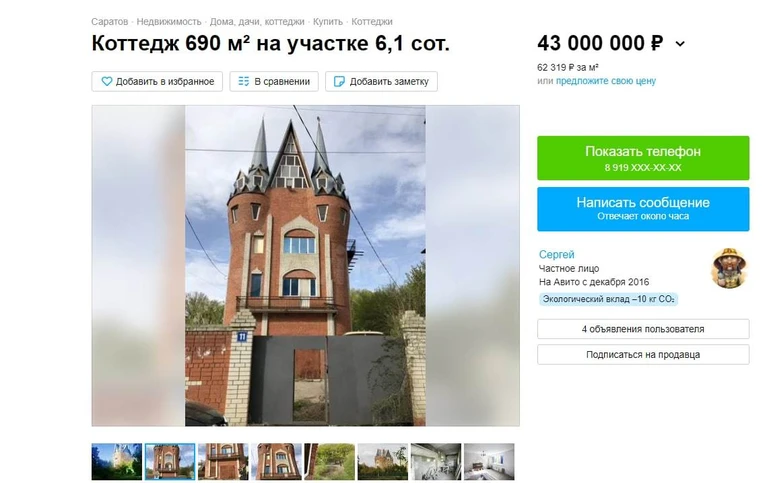Open Коттеджи breadcrumb link

(372, 22)
